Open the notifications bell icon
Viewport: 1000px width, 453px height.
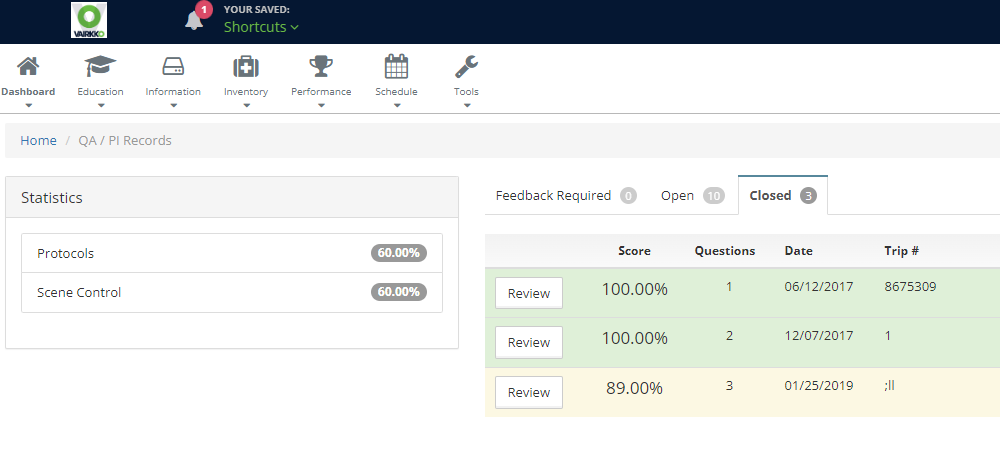click(x=194, y=20)
